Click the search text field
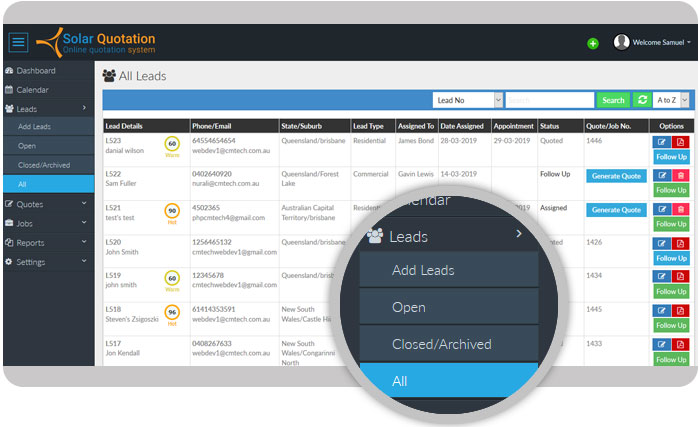Viewport: 700px width, 427px height. pyautogui.click(x=550, y=100)
